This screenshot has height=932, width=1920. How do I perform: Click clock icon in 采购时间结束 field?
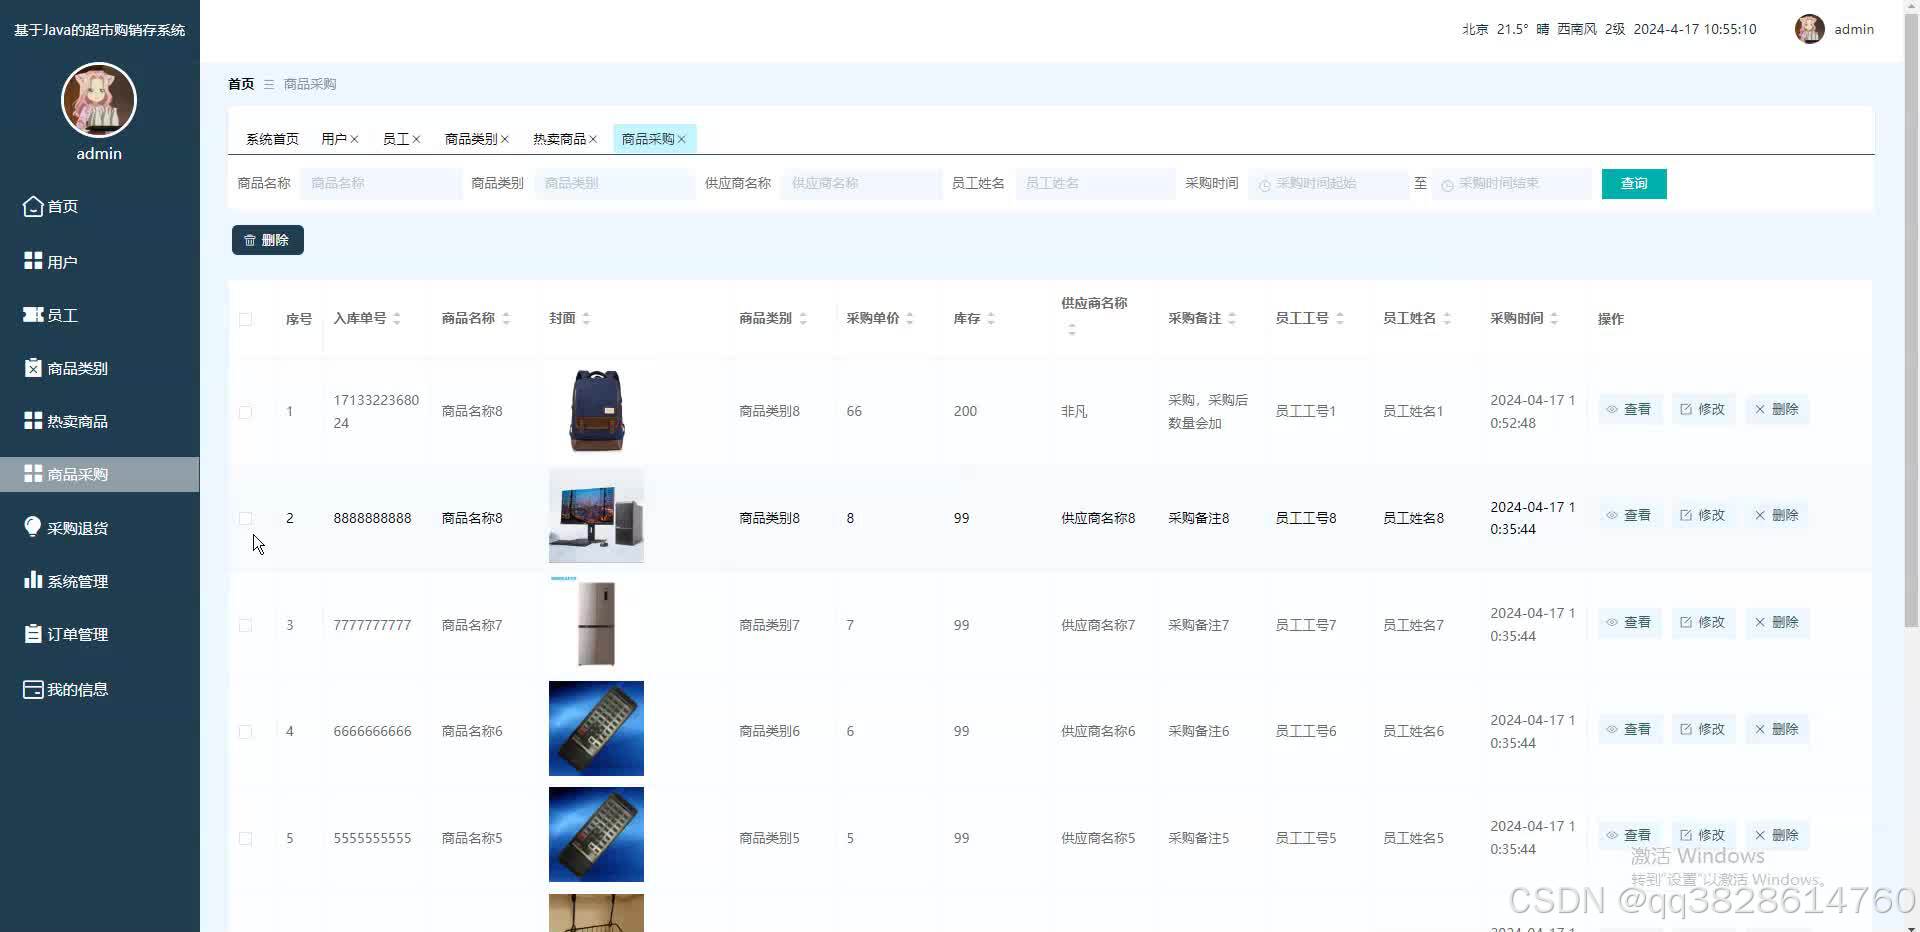pyautogui.click(x=1447, y=185)
